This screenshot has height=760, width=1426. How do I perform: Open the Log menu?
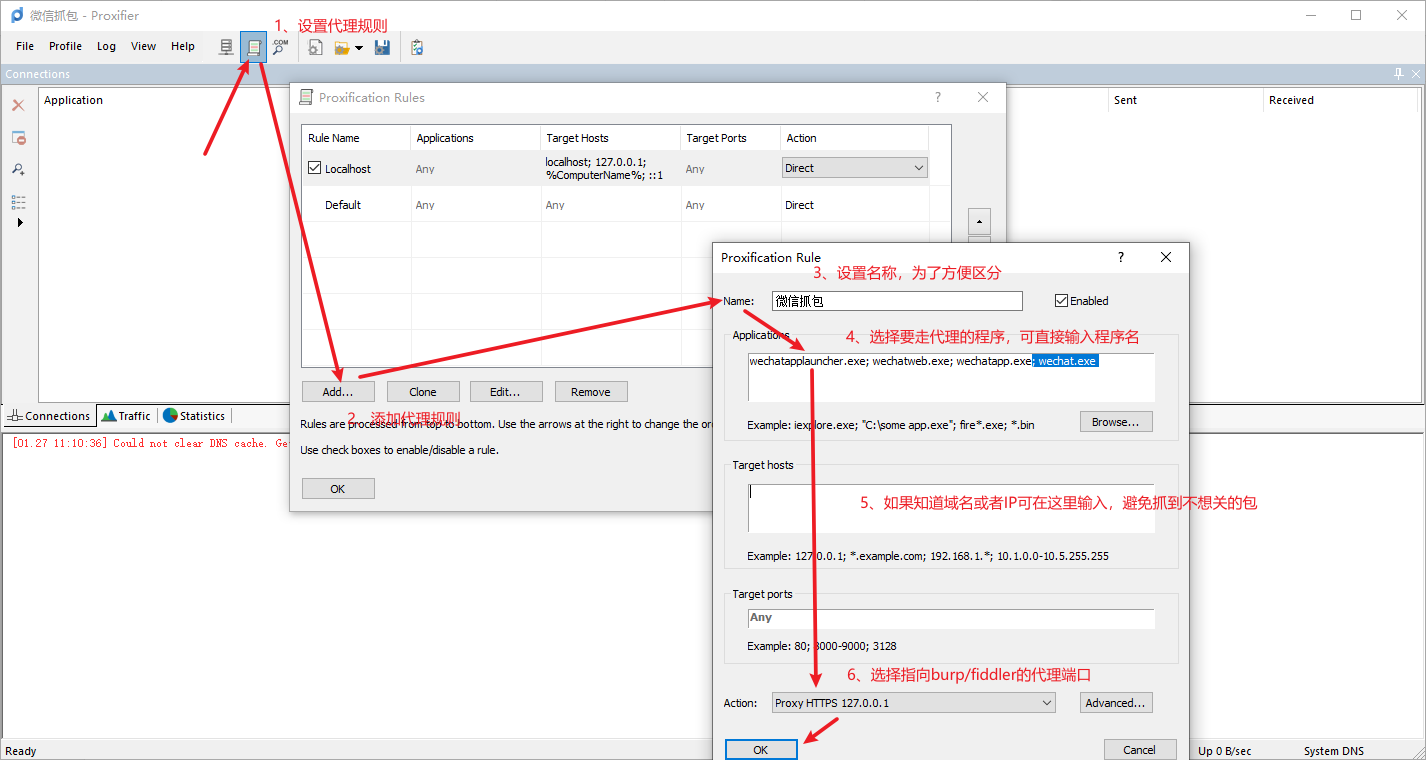click(x=106, y=46)
